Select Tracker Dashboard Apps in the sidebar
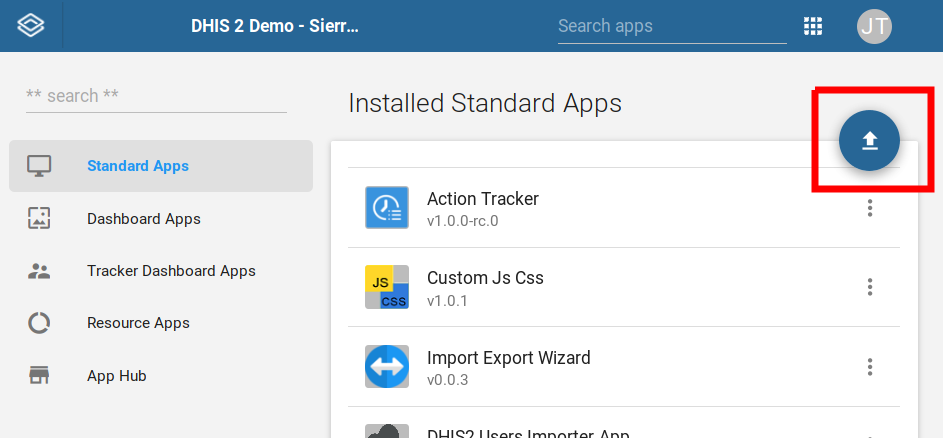The height and width of the screenshot is (438, 943). click(161, 271)
